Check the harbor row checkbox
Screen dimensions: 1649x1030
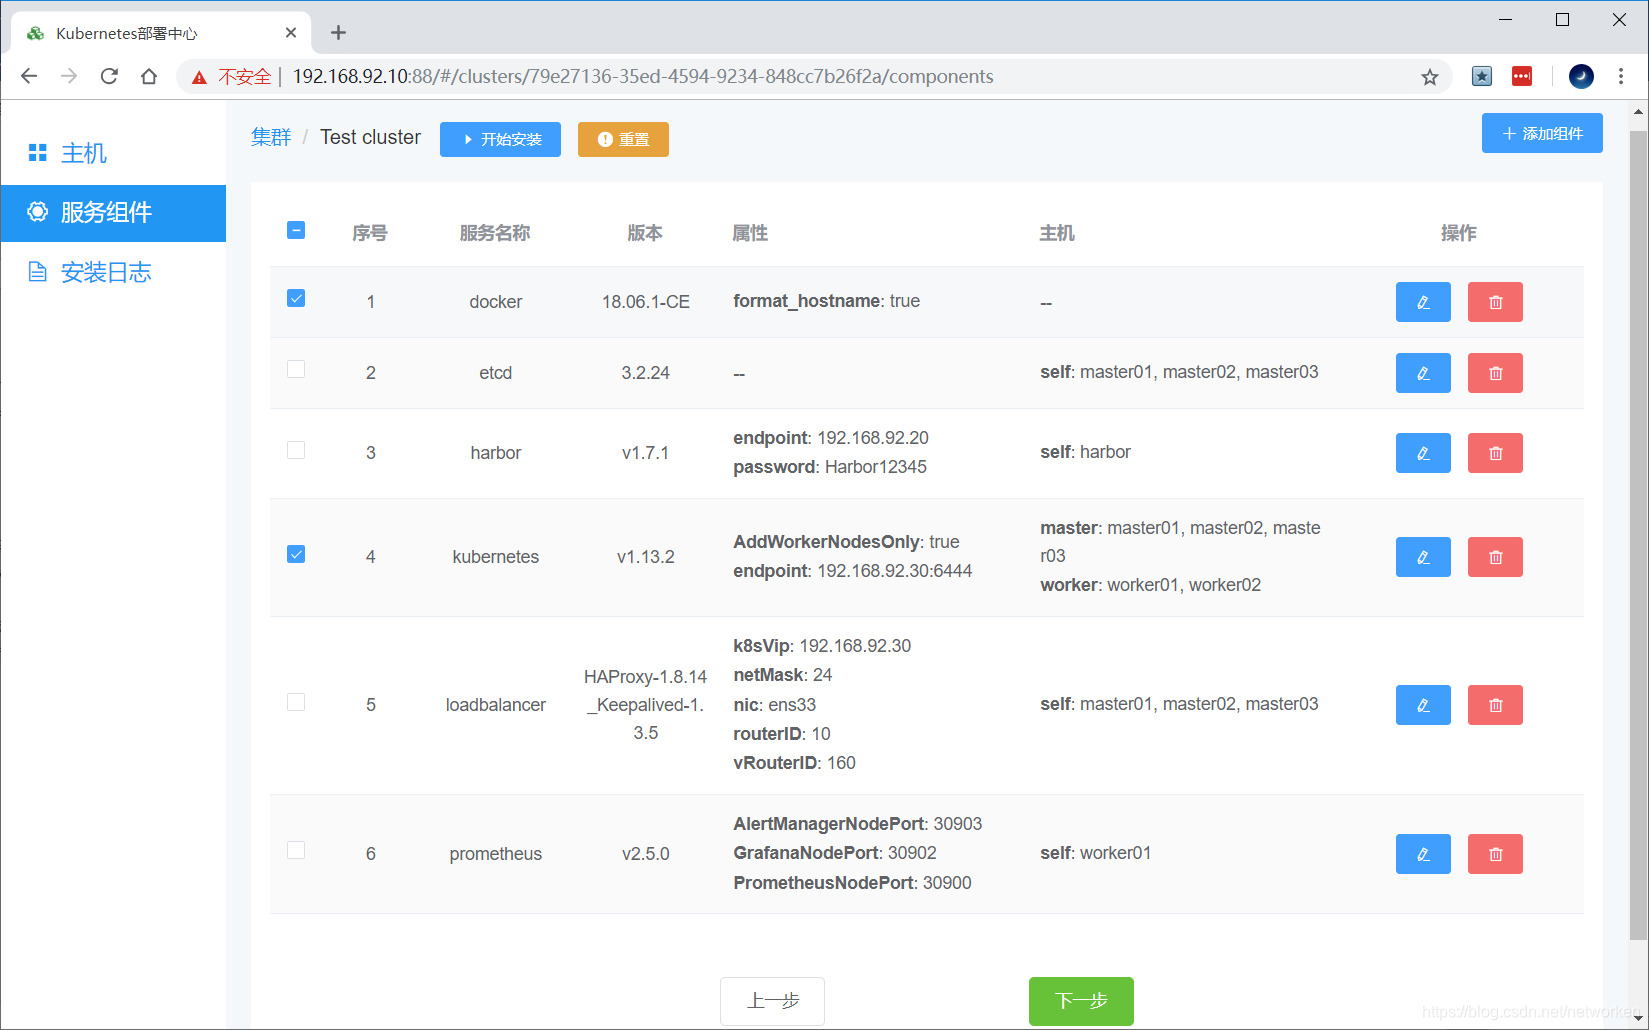296,450
